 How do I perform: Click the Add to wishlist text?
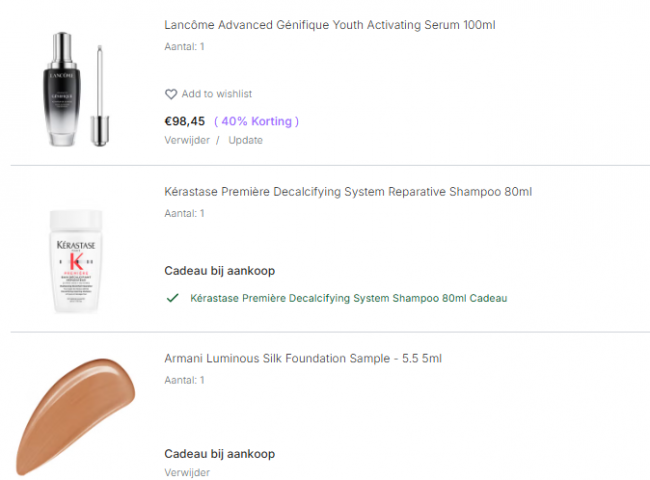216,94
